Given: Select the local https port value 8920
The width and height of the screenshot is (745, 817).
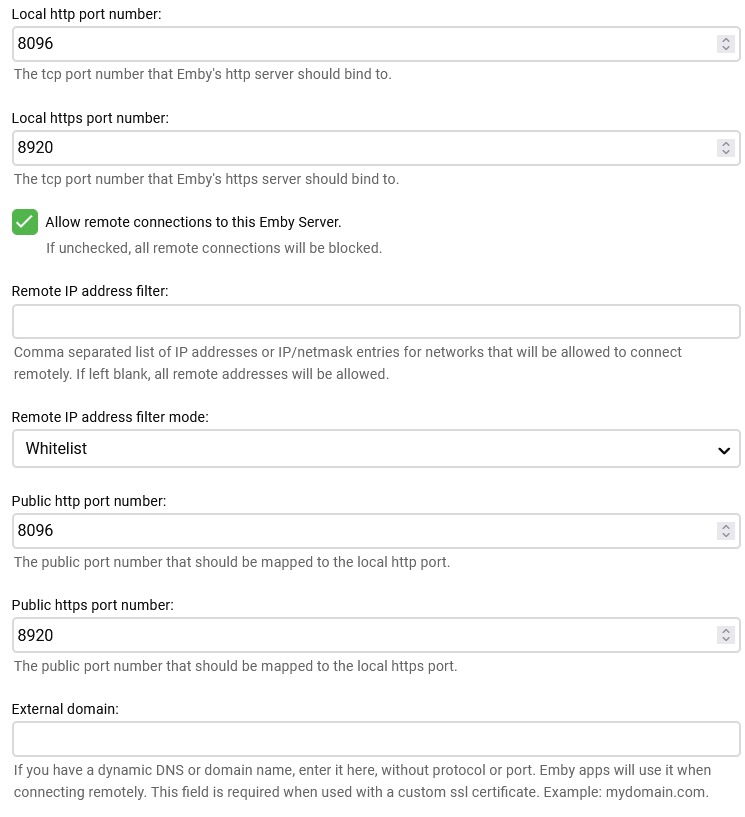Looking at the screenshot, I should [x=300, y=148].
